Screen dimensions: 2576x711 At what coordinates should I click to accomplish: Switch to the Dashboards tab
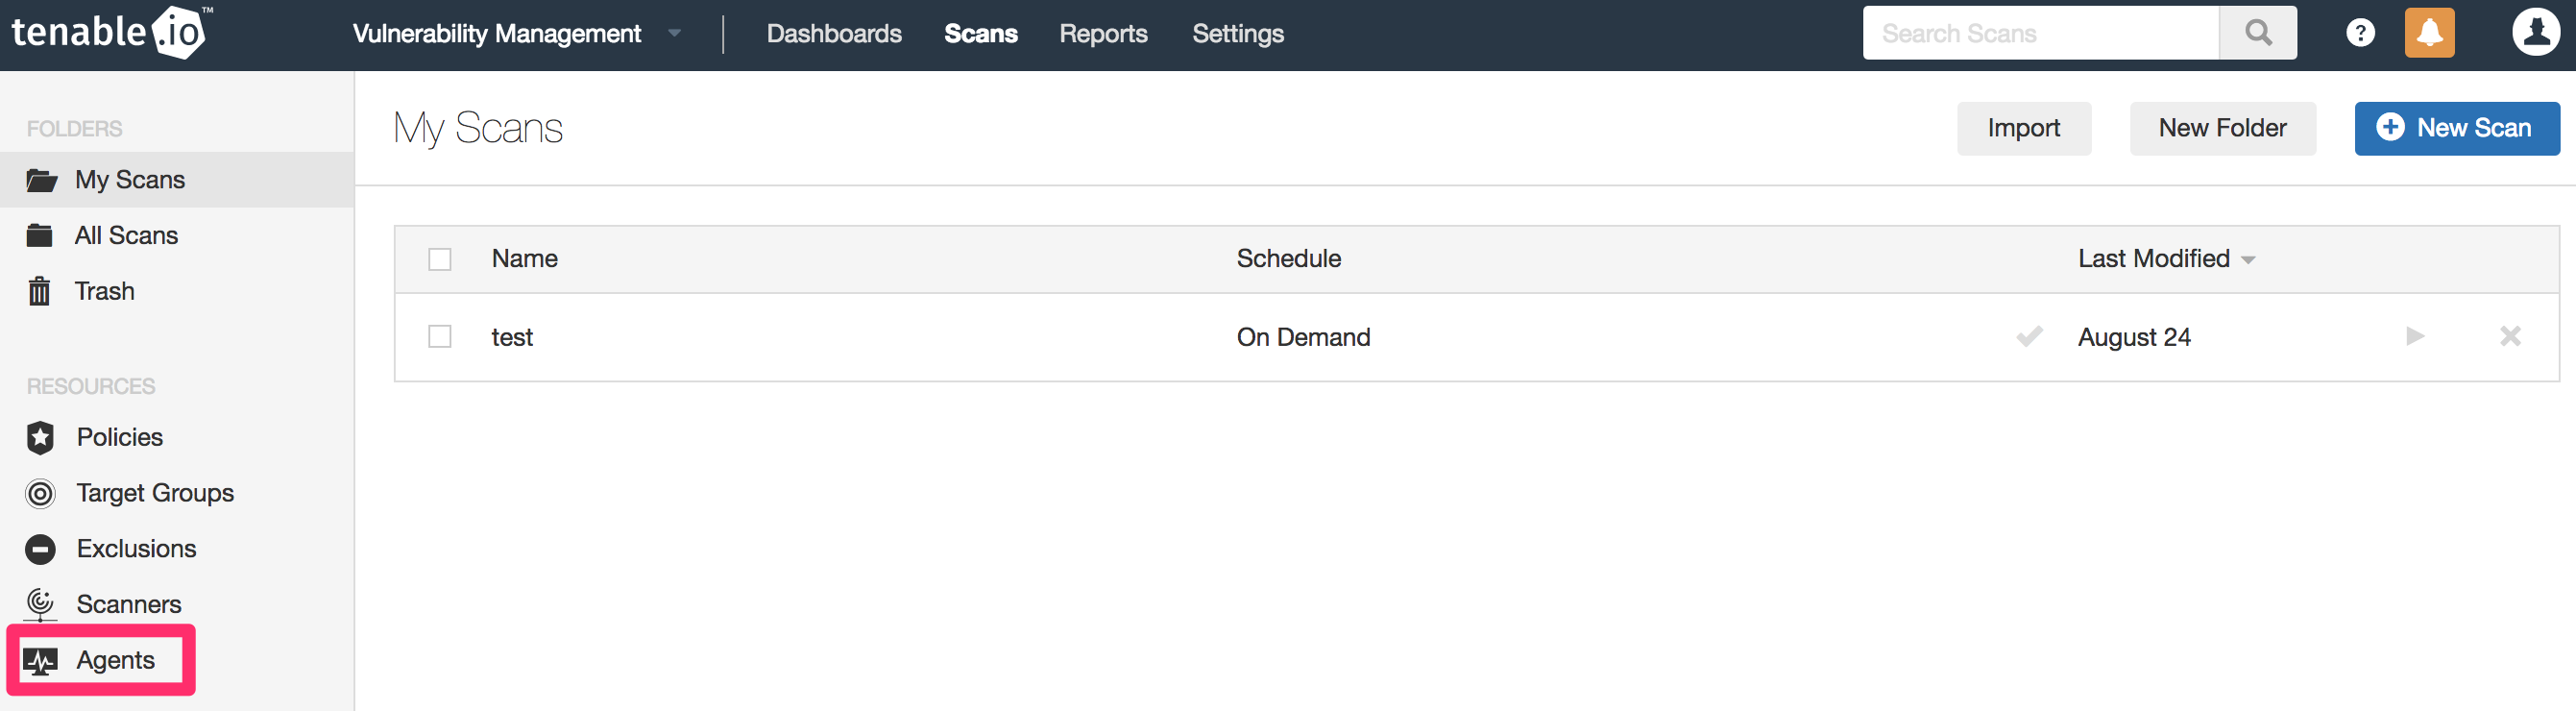click(834, 33)
